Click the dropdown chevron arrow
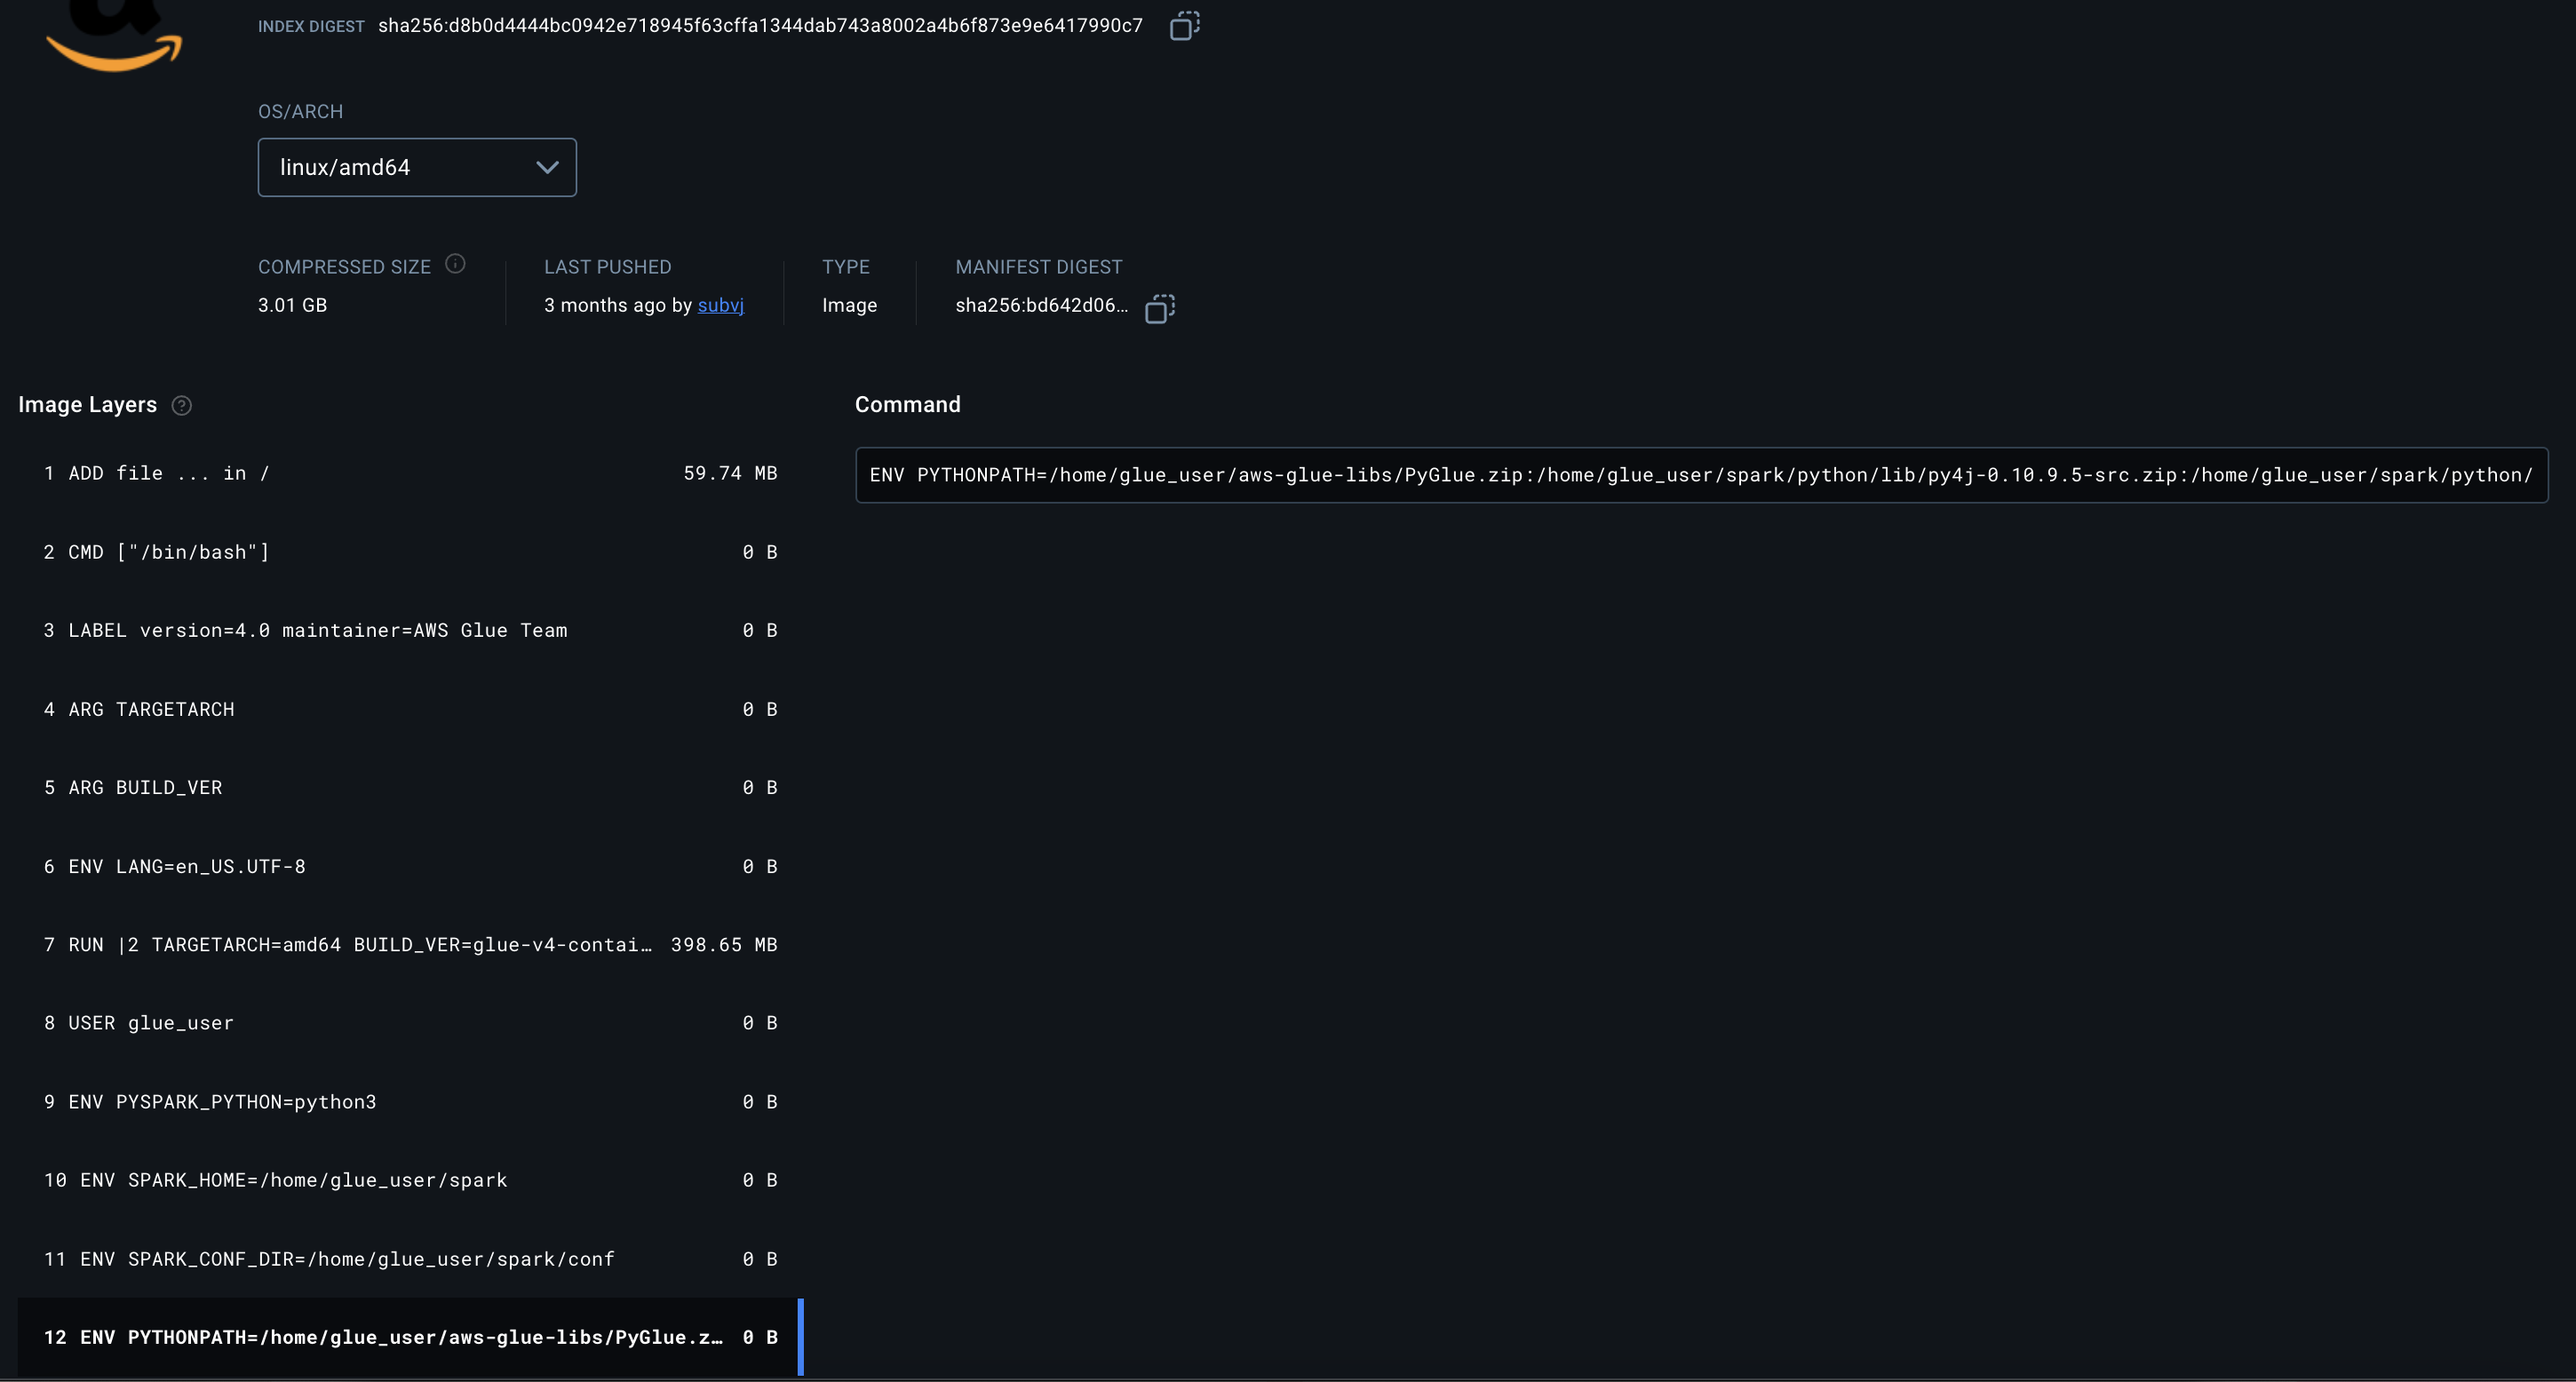Image resolution: width=2576 pixels, height=1382 pixels. pyautogui.click(x=547, y=167)
